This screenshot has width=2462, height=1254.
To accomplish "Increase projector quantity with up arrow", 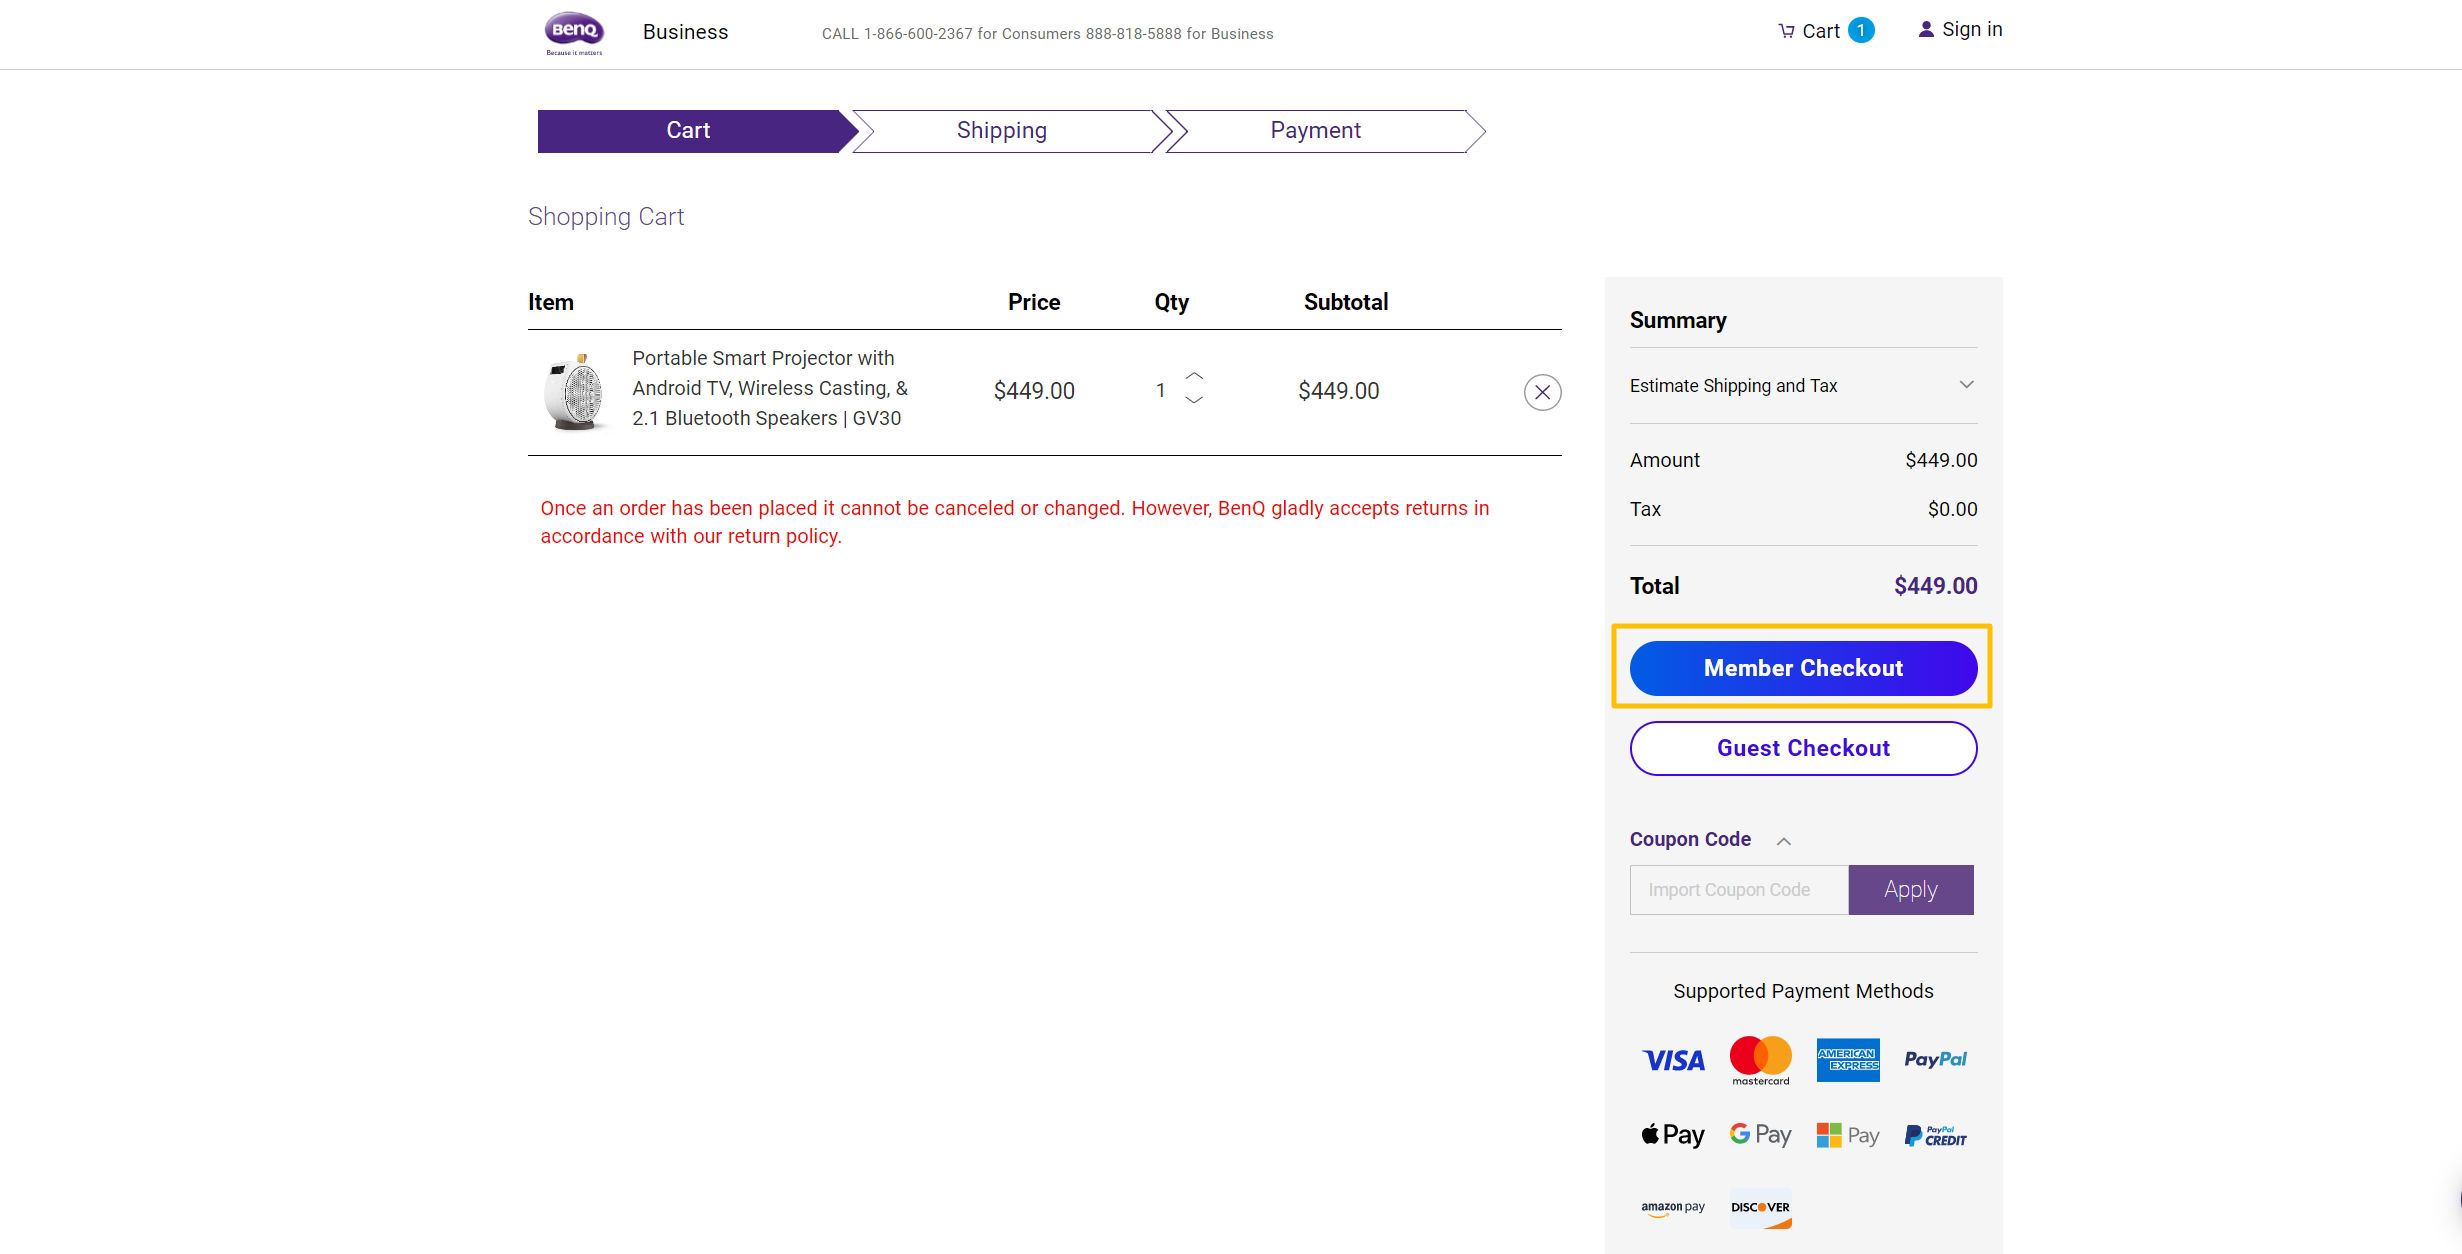I will pos(1194,376).
